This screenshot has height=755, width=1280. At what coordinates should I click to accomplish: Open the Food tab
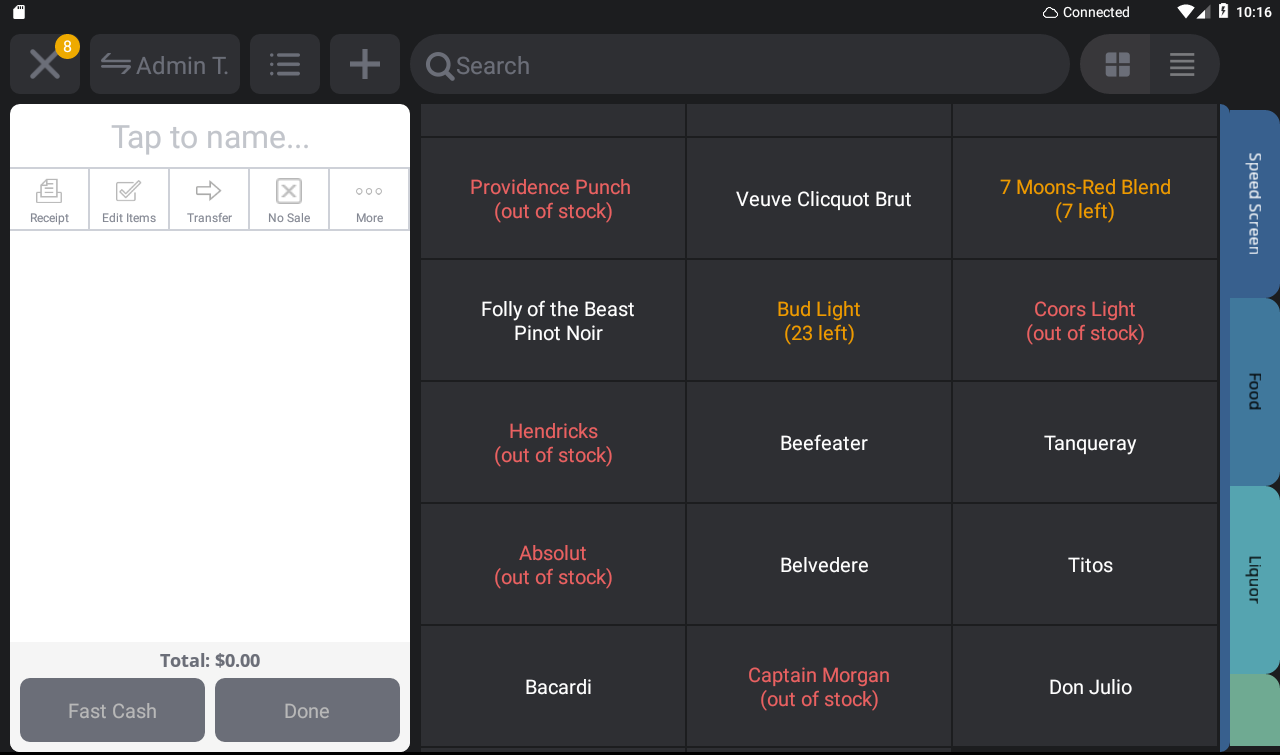pos(1252,391)
